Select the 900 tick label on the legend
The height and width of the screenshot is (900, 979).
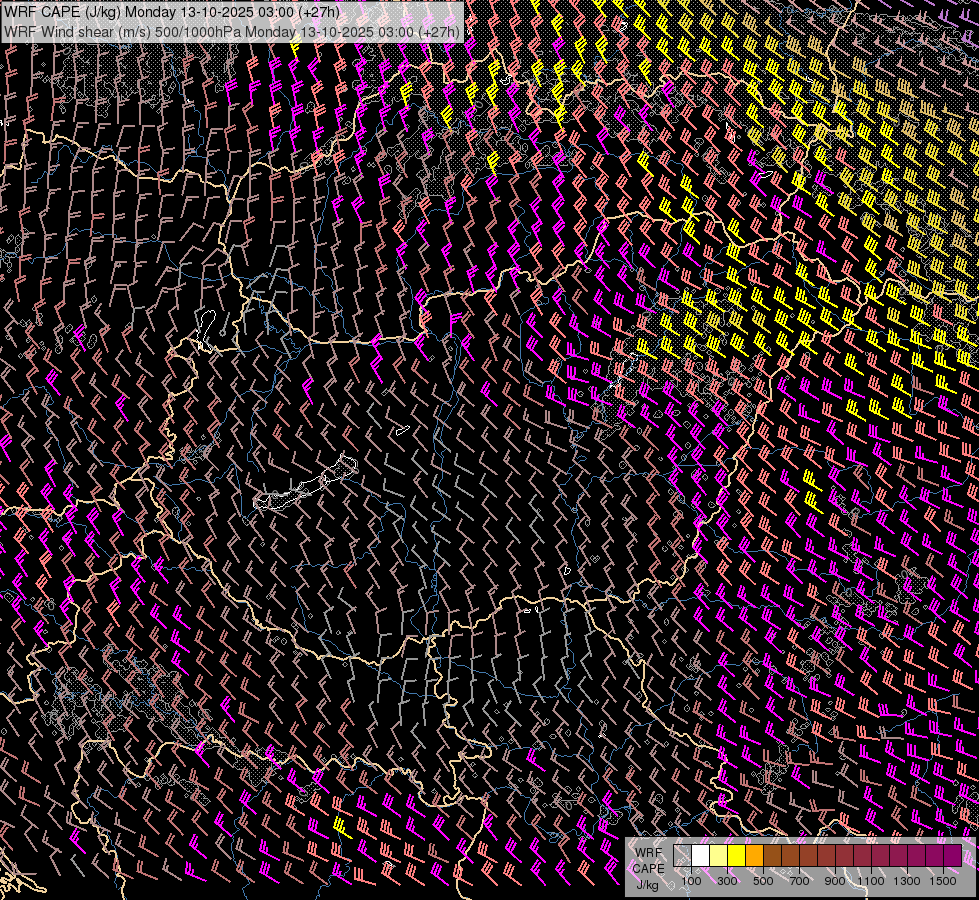[835, 881]
